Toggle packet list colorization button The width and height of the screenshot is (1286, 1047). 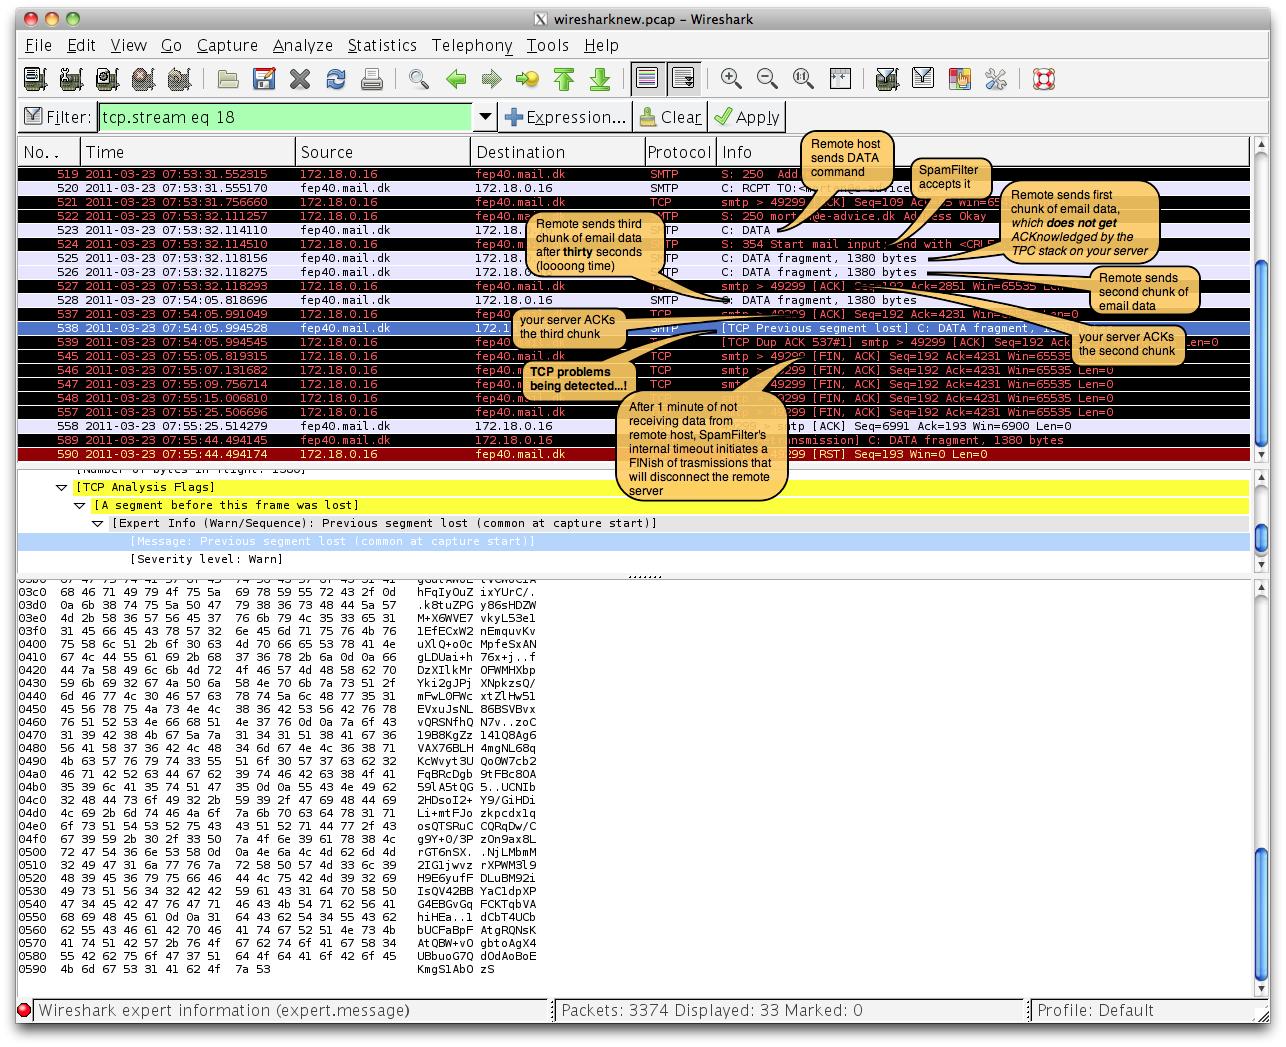click(x=647, y=79)
